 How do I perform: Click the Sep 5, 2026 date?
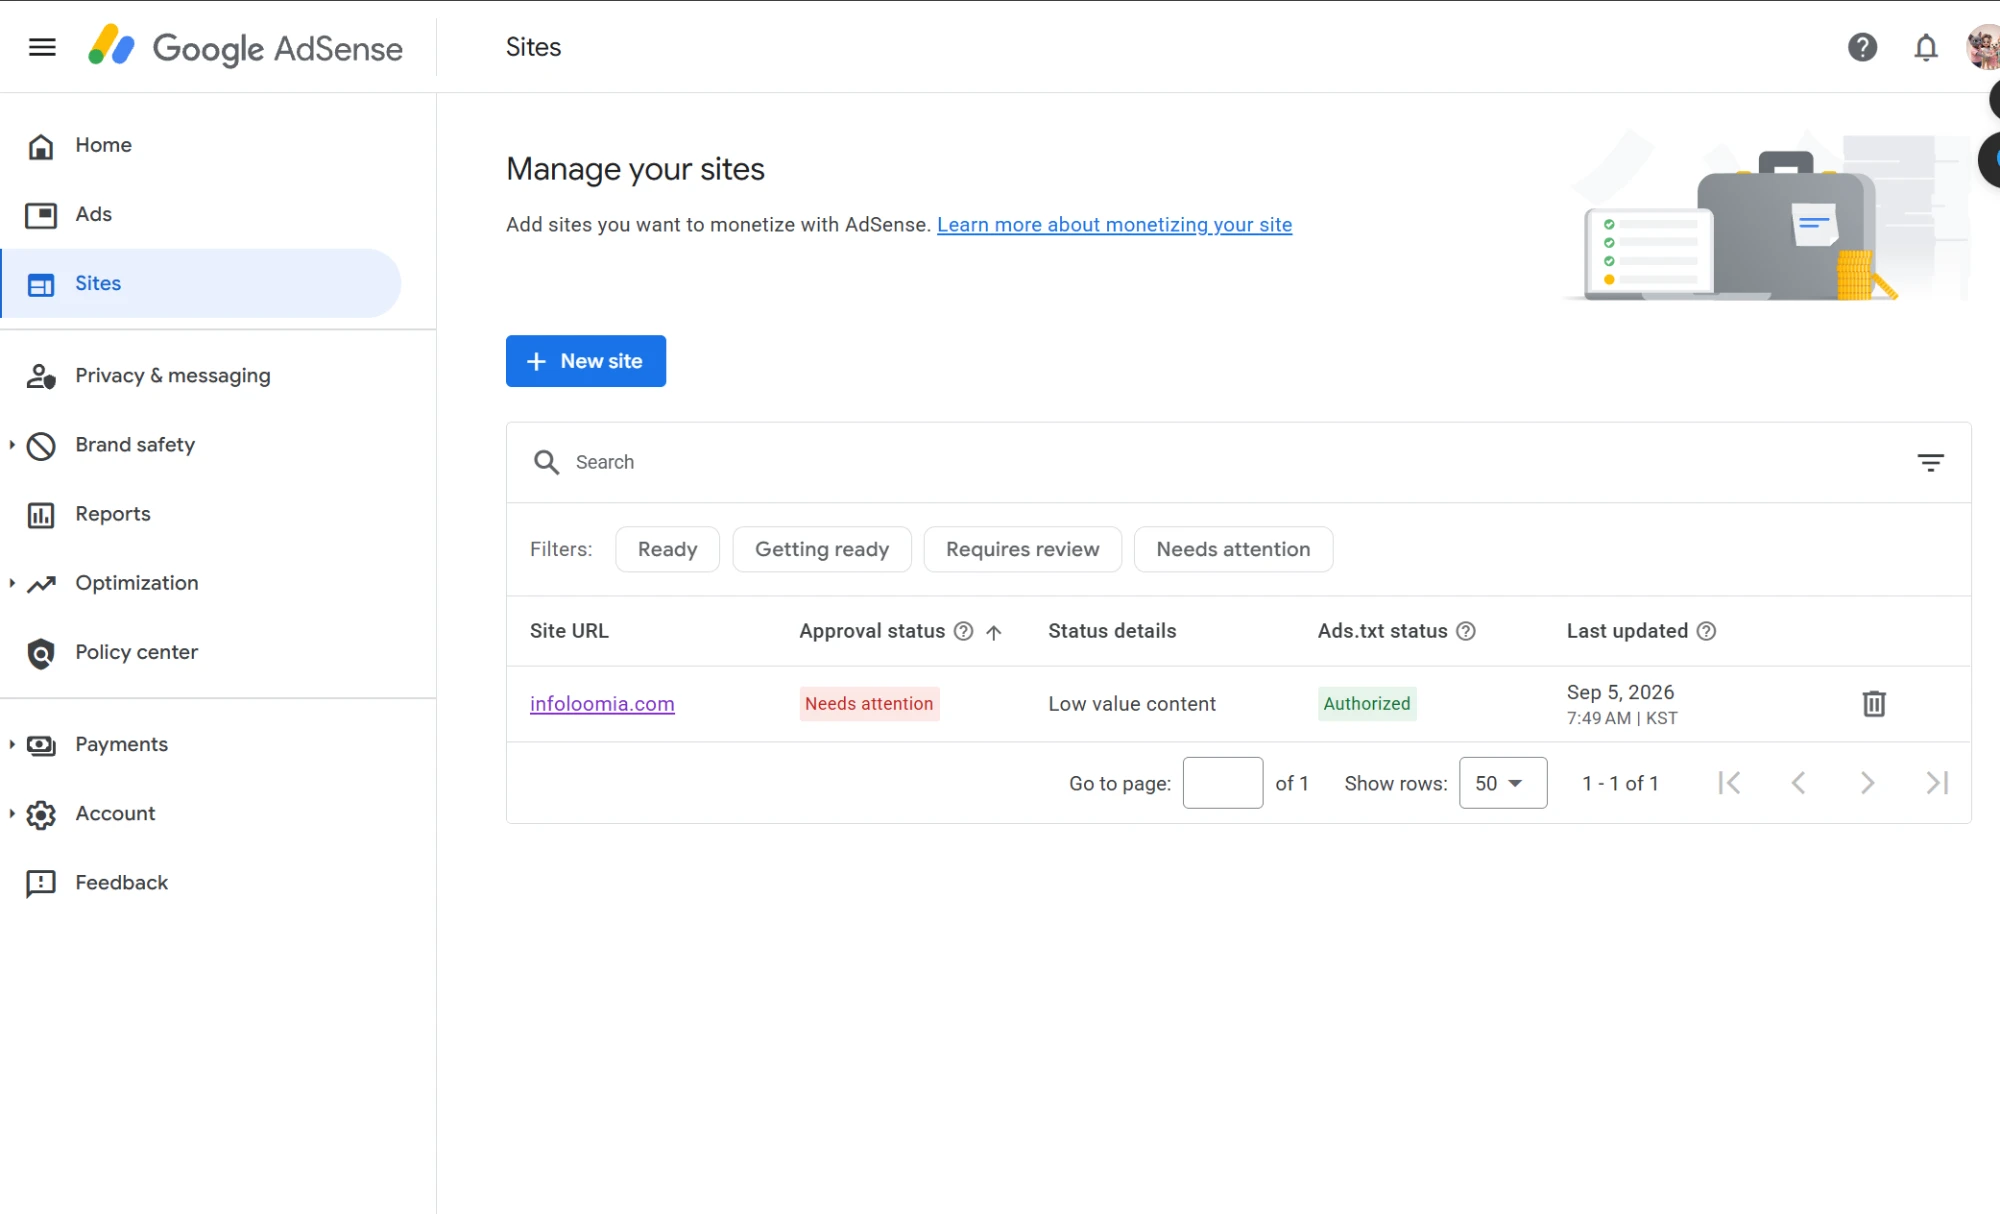pos(1620,692)
